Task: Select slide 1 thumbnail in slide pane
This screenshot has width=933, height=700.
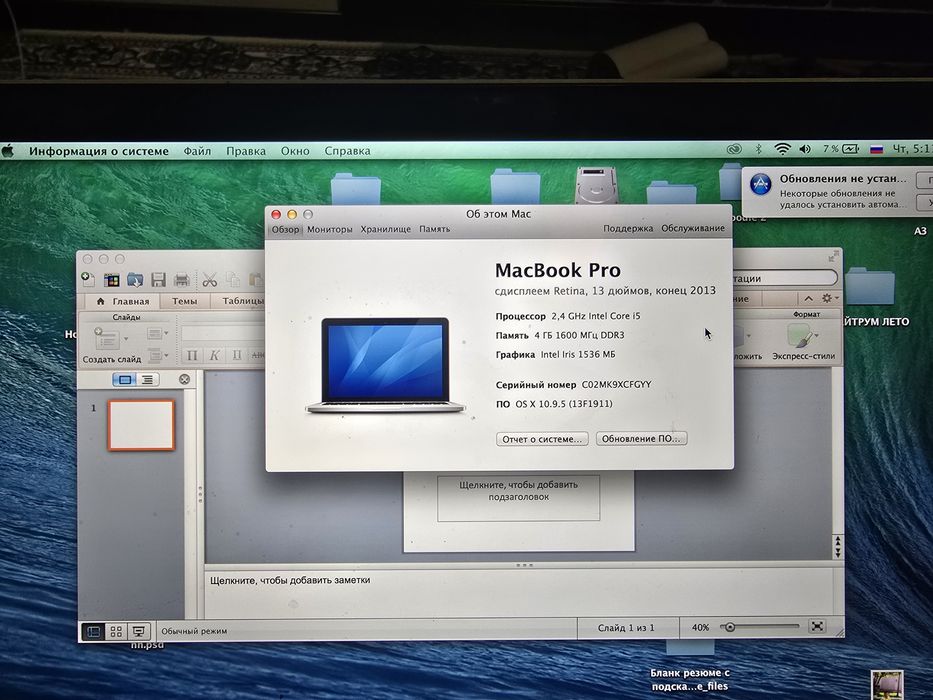Action: point(141,425)
